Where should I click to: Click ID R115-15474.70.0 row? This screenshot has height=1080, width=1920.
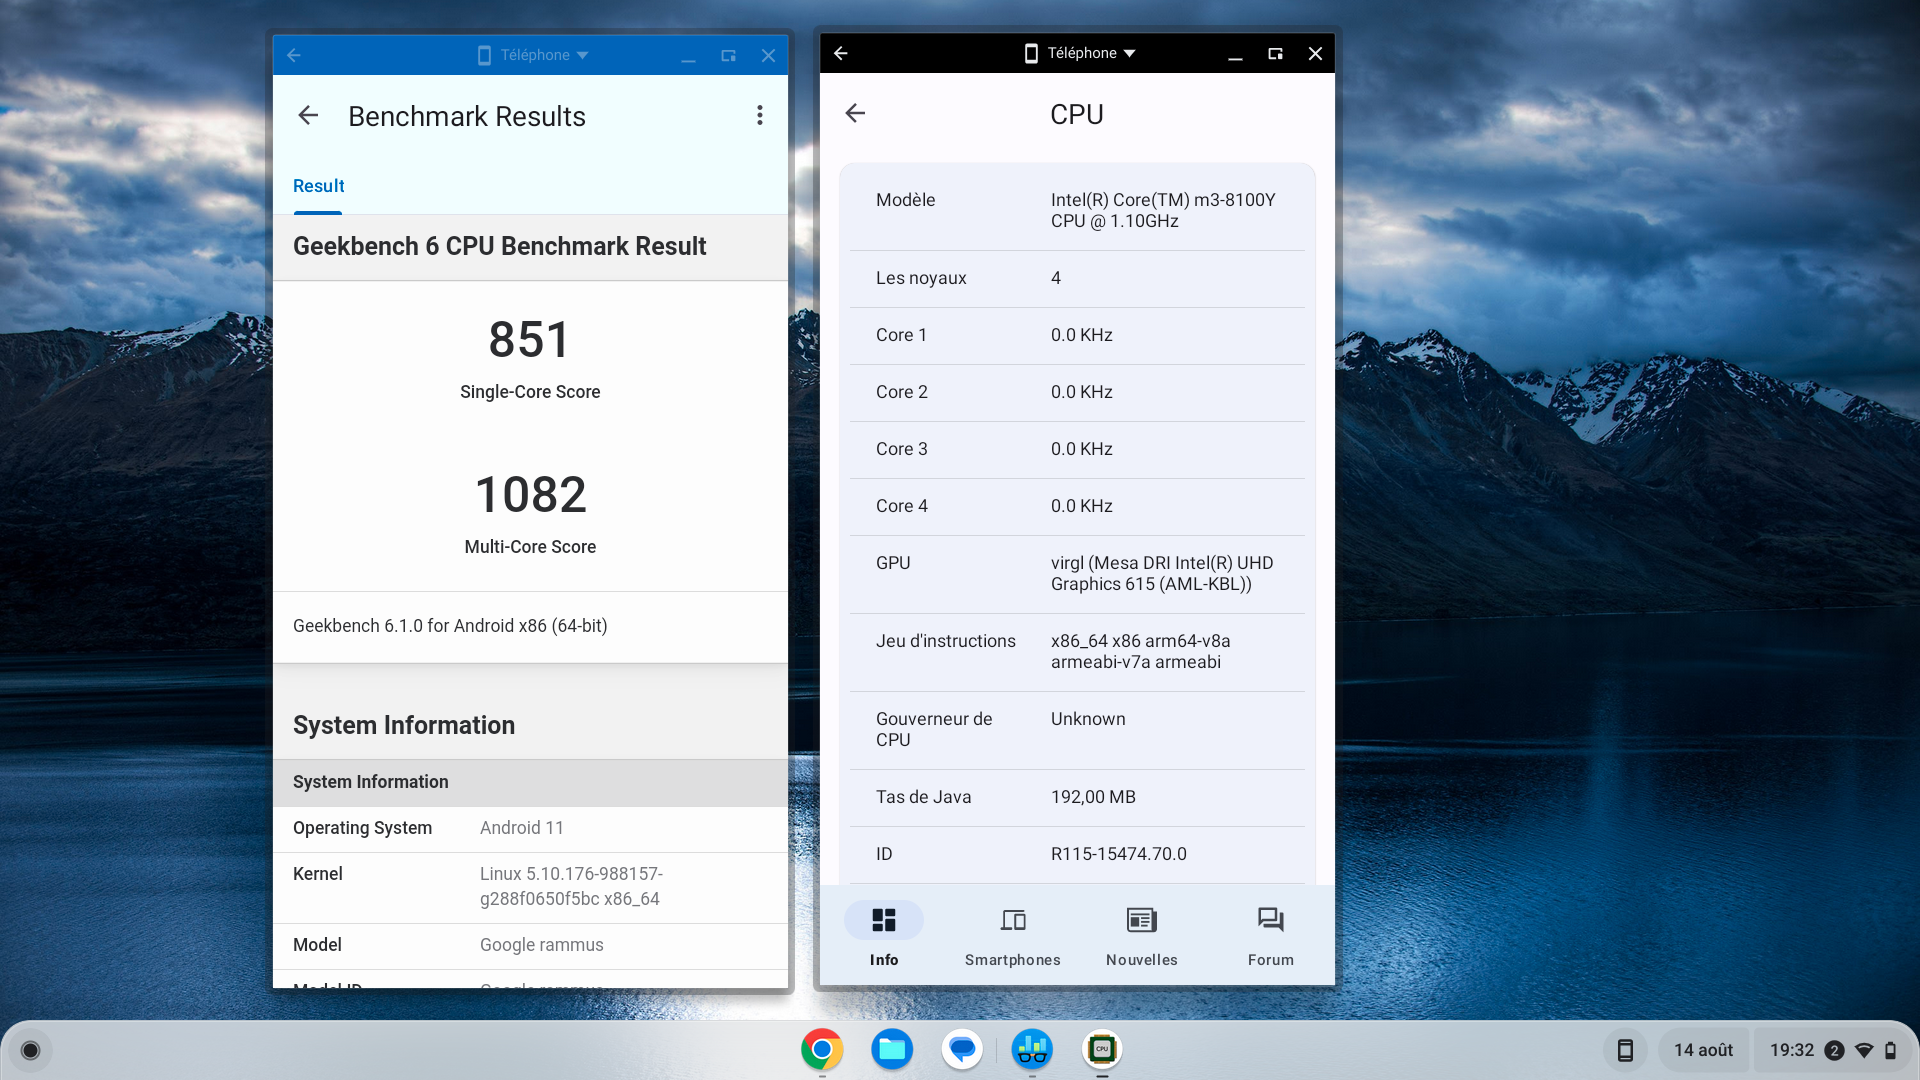pos(1077,854)
